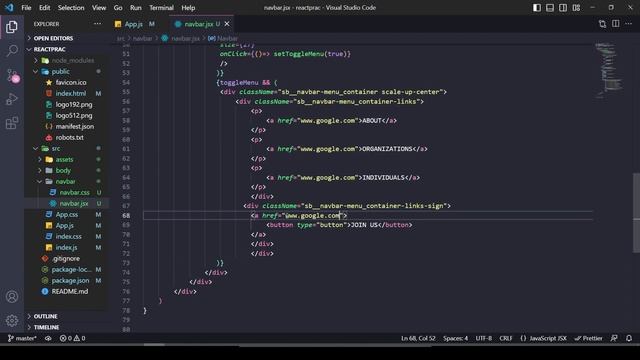
Task: Go to line via Ln 68 Col 52
Action: pyautogui.click(x=418, y=338)
